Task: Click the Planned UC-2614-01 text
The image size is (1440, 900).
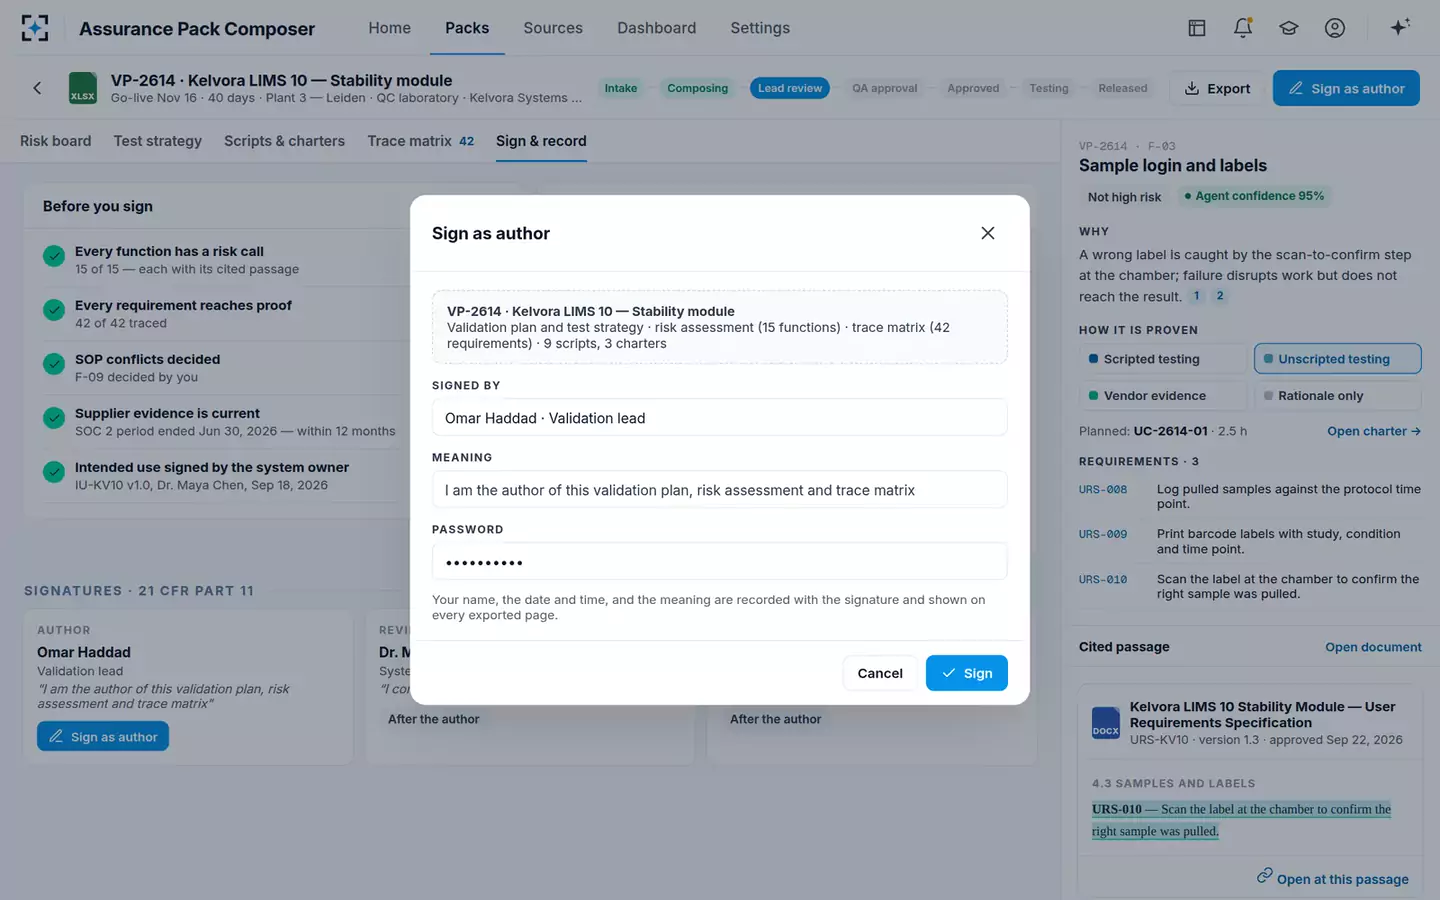Action: [x=1163, y=431]
